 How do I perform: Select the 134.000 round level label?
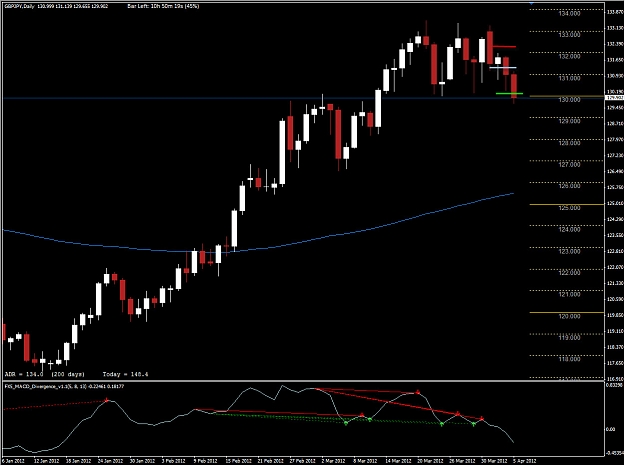click(x=570, y=14)
